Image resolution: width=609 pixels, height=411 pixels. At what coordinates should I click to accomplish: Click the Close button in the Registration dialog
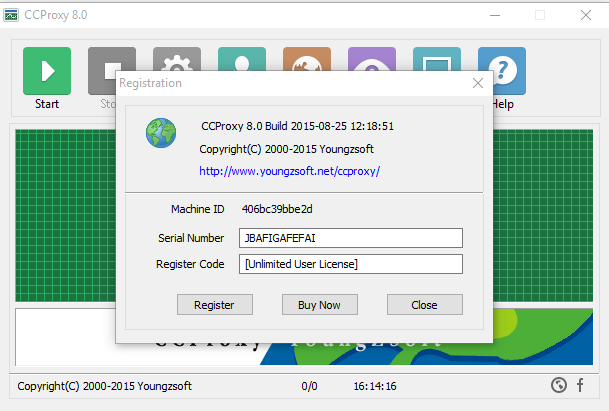(x=425, y=305)
